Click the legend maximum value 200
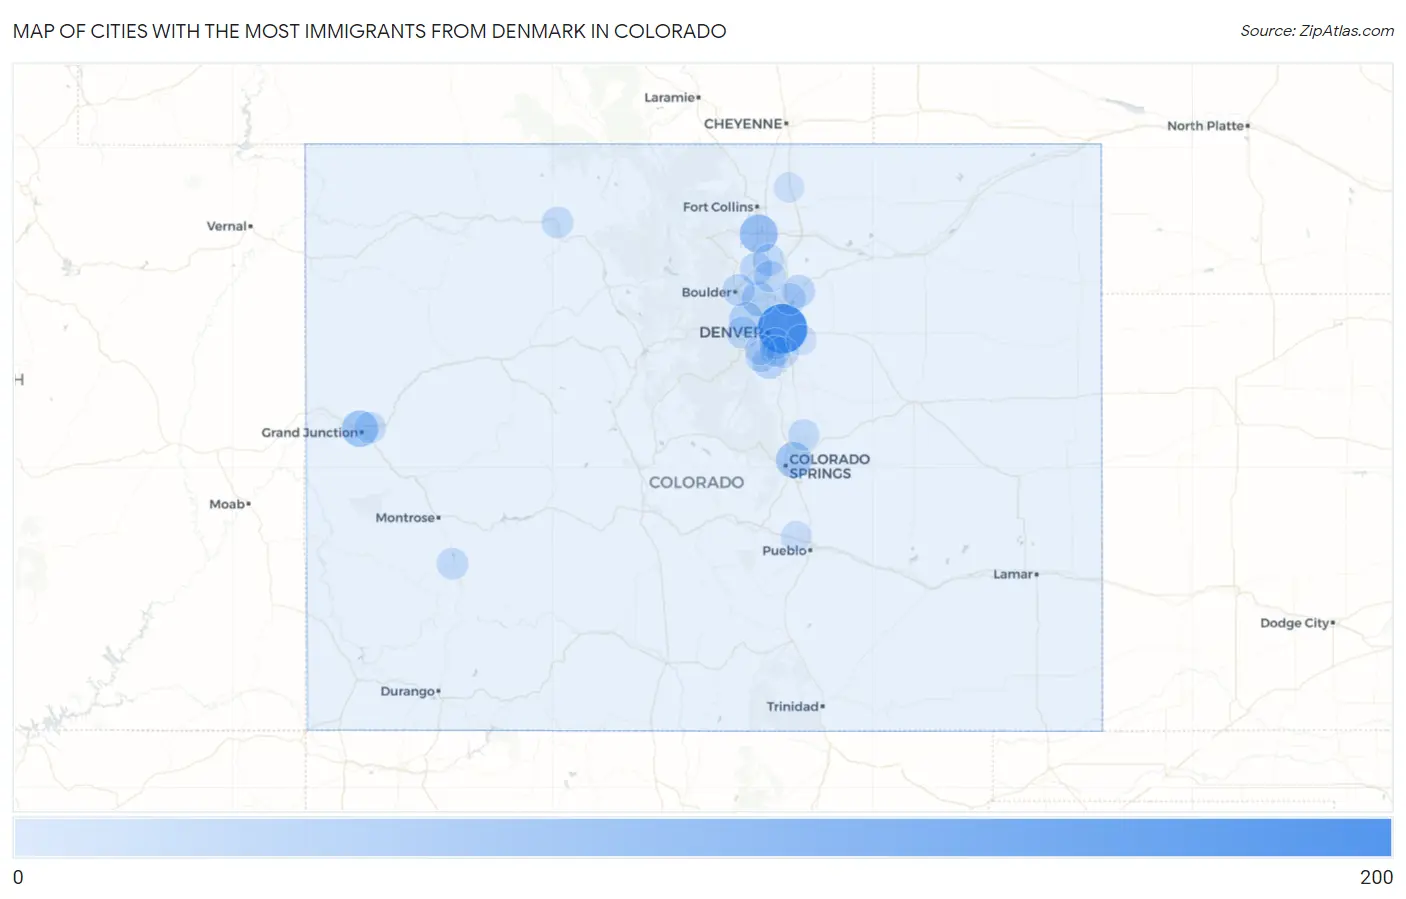1406x899 pixels. click(1376, 877)
